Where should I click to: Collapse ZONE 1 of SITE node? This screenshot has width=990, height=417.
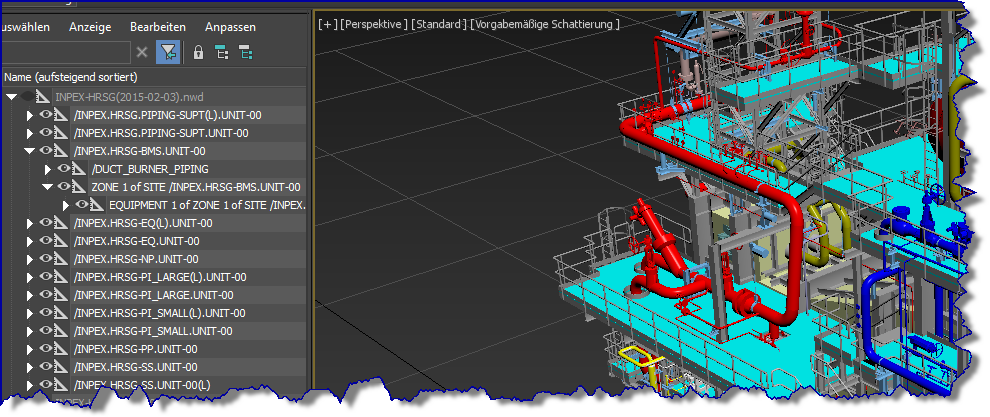47,187
